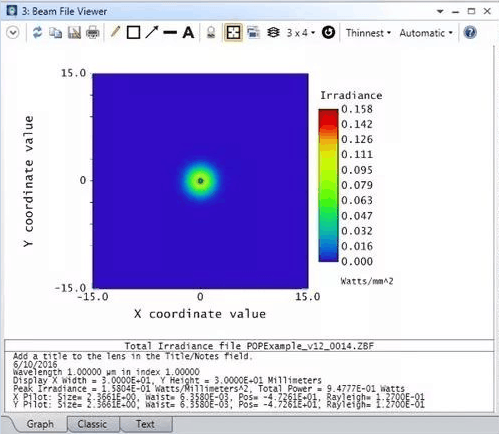Select the text annotation A tool

[188, 33]
